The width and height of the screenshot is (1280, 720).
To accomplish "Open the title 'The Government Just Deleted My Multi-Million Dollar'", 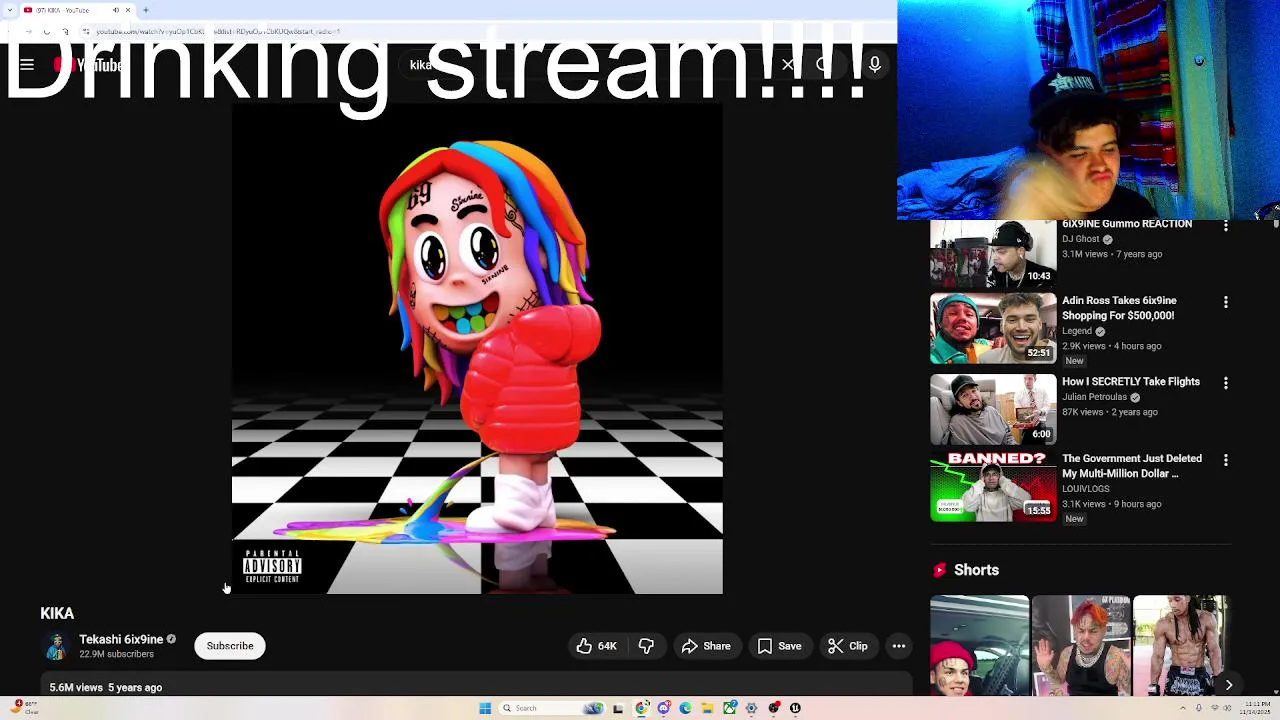I will 1132,466.
